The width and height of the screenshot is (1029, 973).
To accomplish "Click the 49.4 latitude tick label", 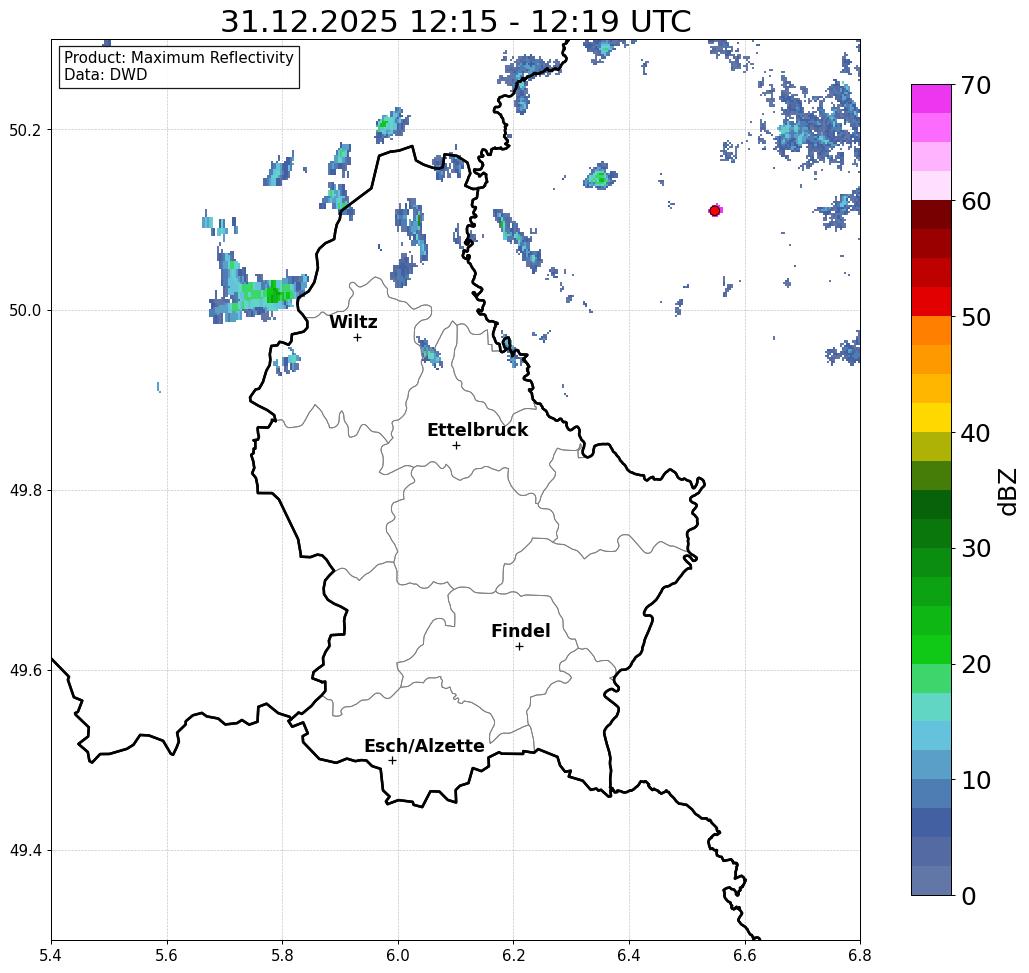I will pos(25,850).
